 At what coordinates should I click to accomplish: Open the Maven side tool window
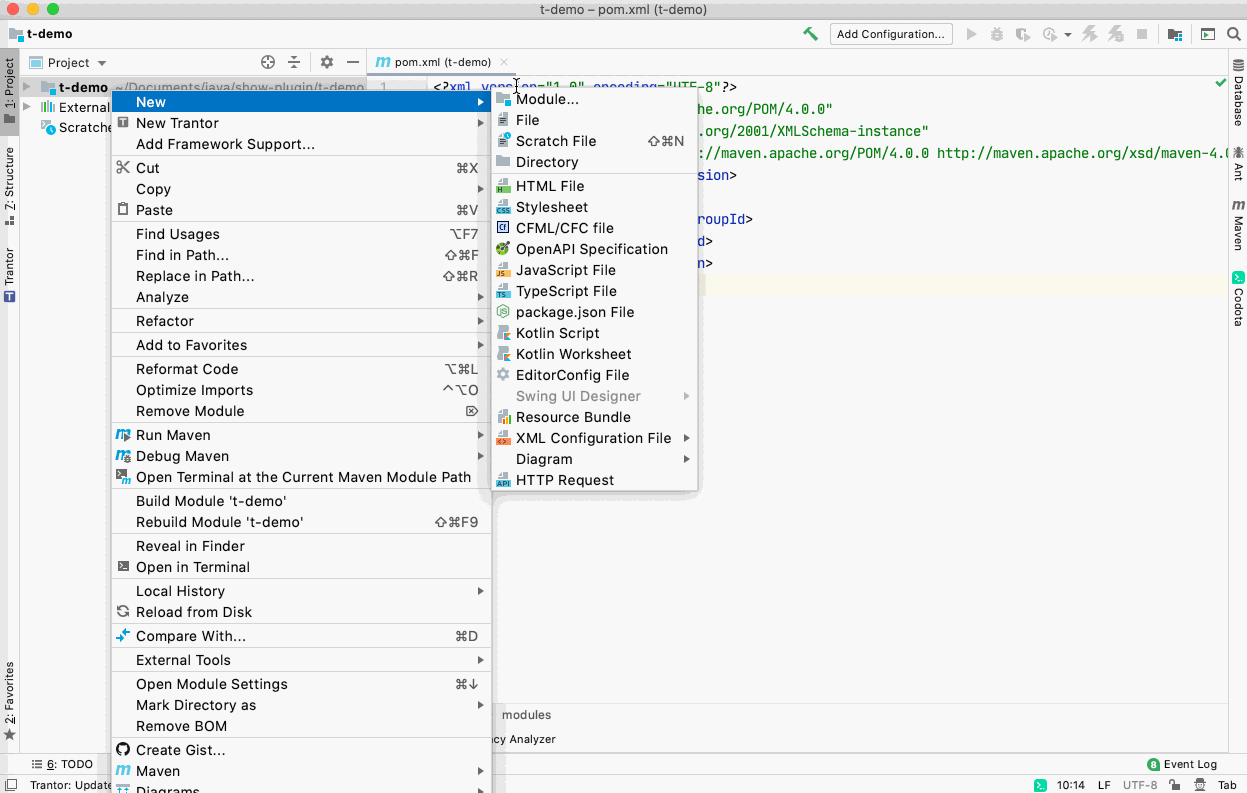coord(1238,226)
